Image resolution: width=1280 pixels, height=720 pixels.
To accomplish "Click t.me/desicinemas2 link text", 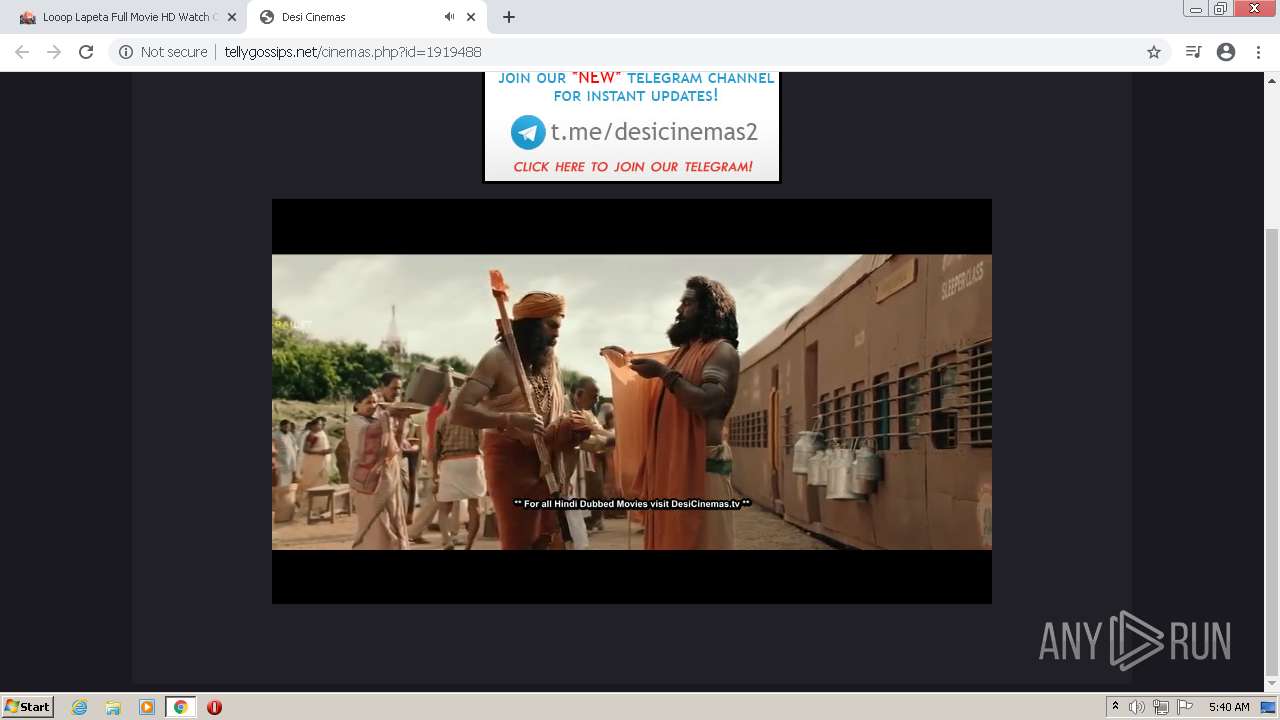I will (x=654, y=132).
